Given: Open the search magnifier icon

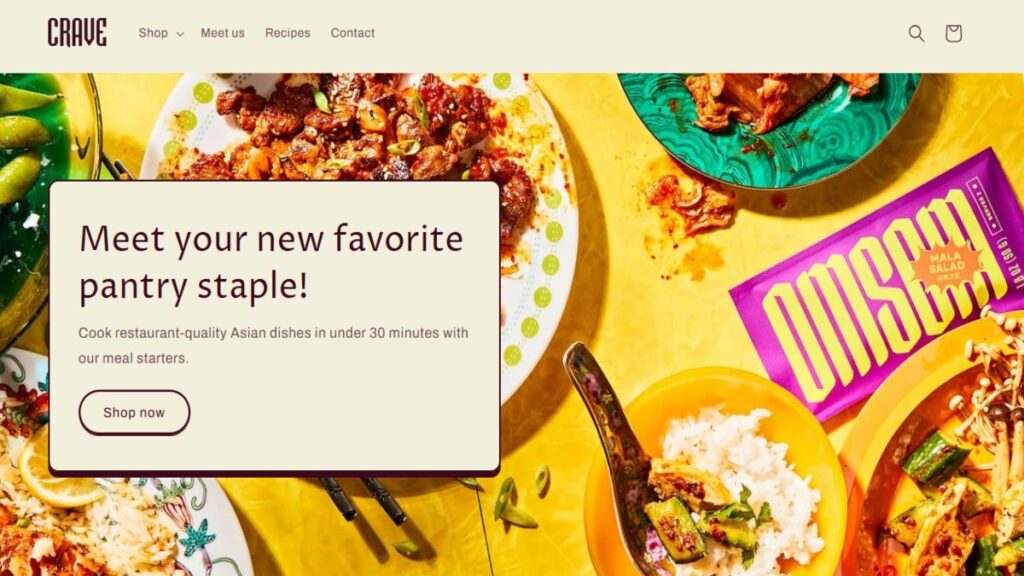Looking at the screenshot, I should (x=916, y=33).
